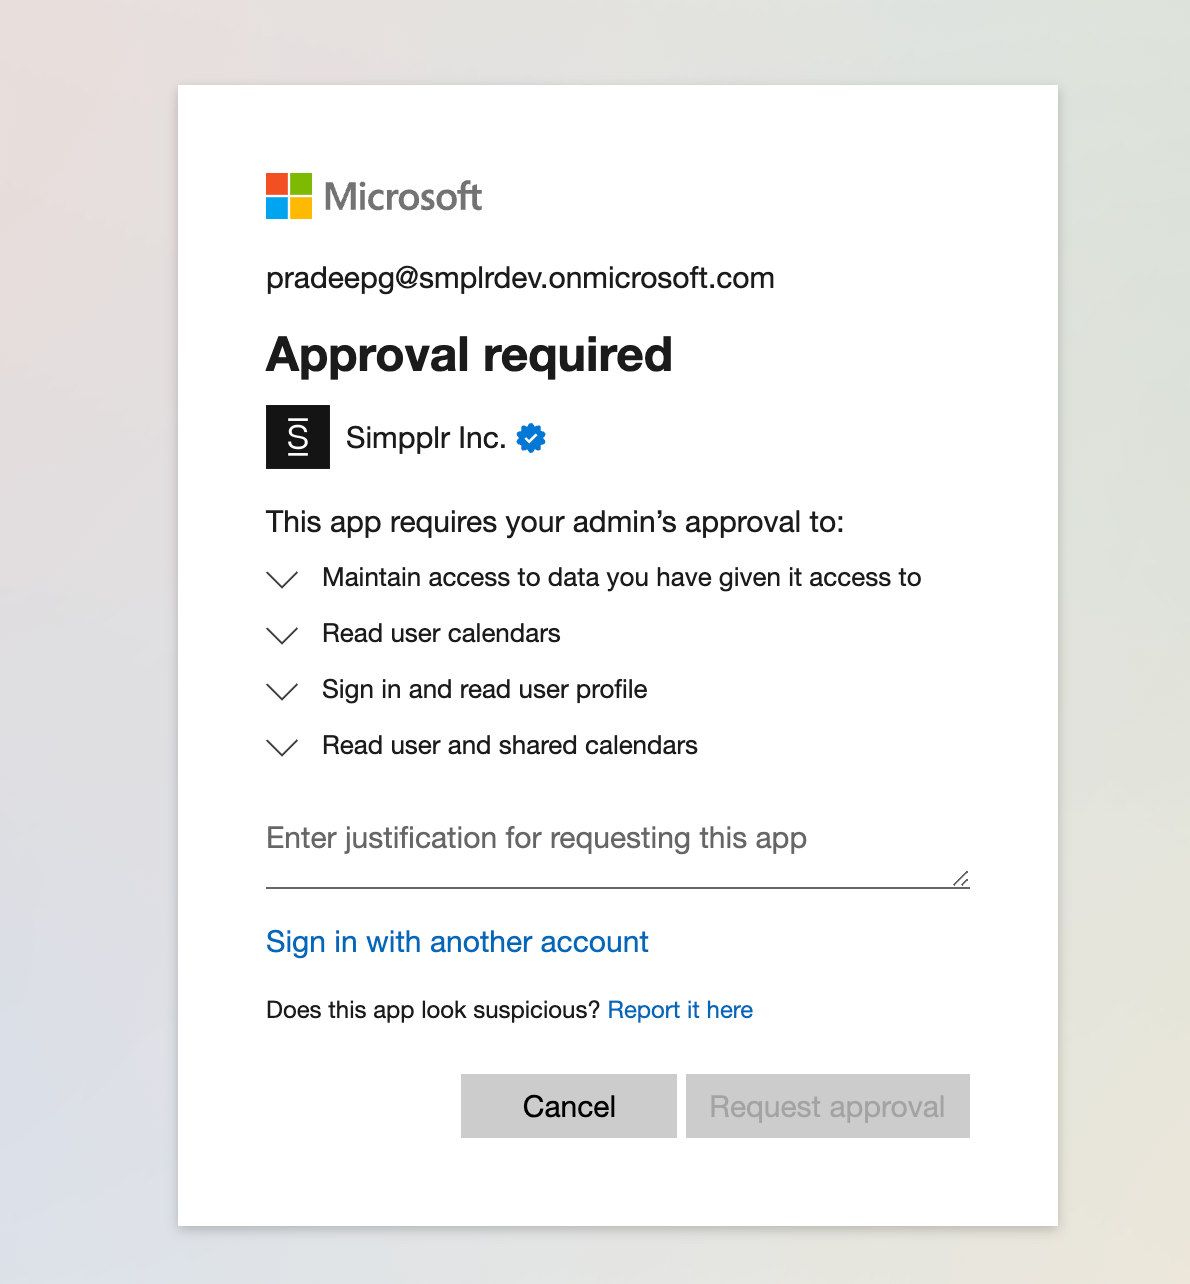Screen dimensions: 1190x1284
Task: Expand the Maintain access permission details
Action: coord(282,579)
